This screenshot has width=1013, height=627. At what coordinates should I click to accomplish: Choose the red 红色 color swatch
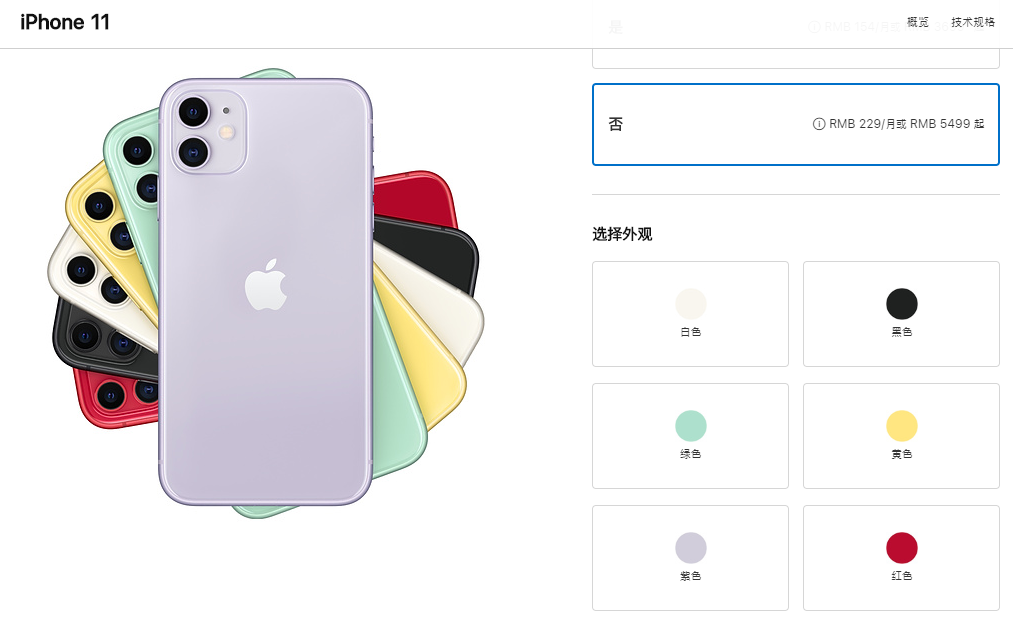[901, 558]
